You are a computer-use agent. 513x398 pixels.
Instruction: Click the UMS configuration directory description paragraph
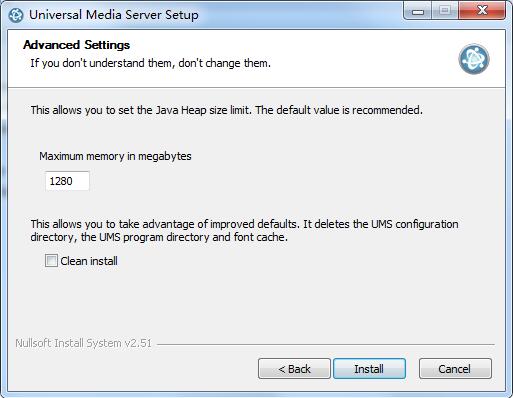[x=244, y=231]
